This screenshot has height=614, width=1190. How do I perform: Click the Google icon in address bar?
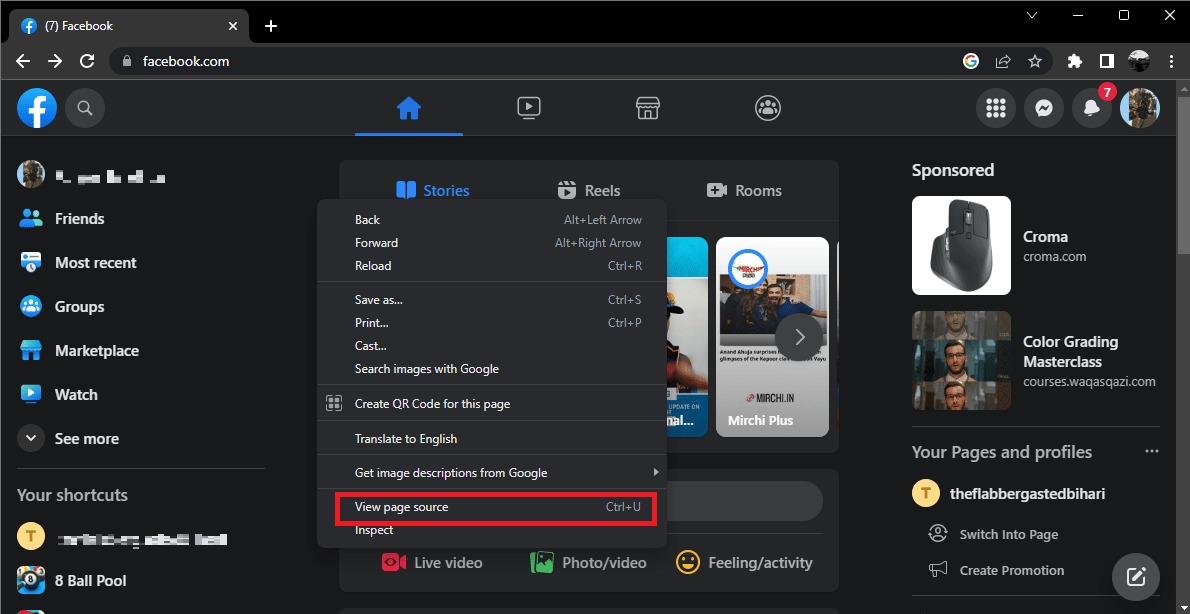[x=971, y=61]
